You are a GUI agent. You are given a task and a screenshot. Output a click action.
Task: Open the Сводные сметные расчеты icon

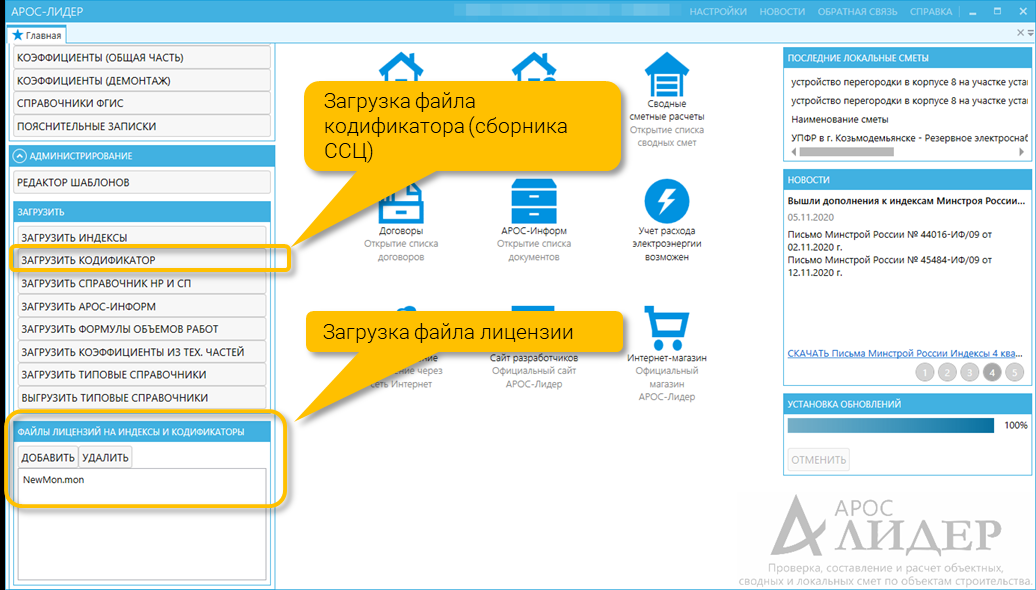[x=667, y=74]
